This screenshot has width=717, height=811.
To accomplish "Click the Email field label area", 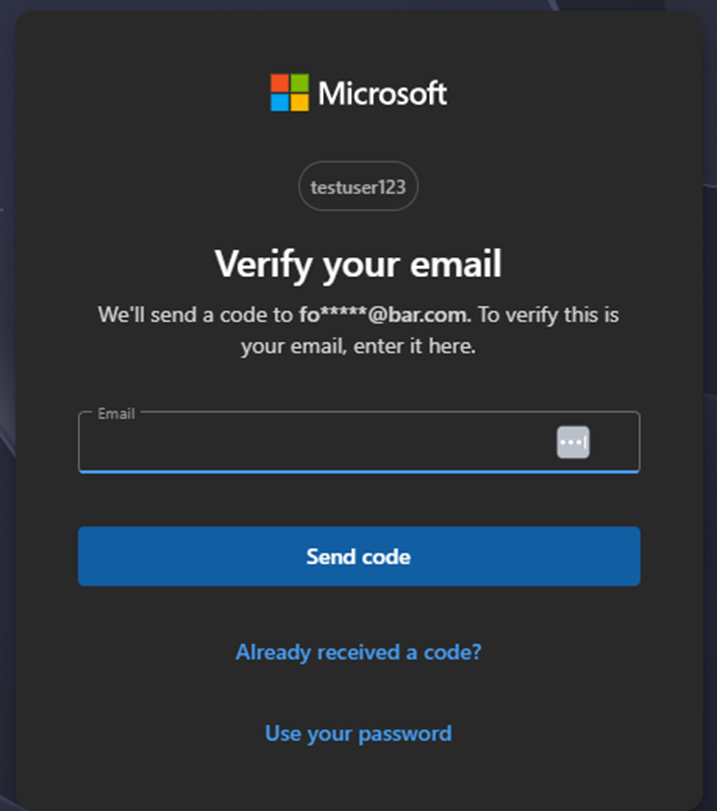I will (115, 413).
